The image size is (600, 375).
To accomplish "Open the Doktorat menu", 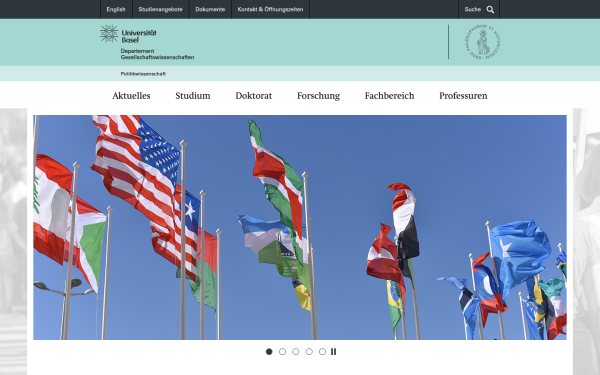I will point(254,96).
